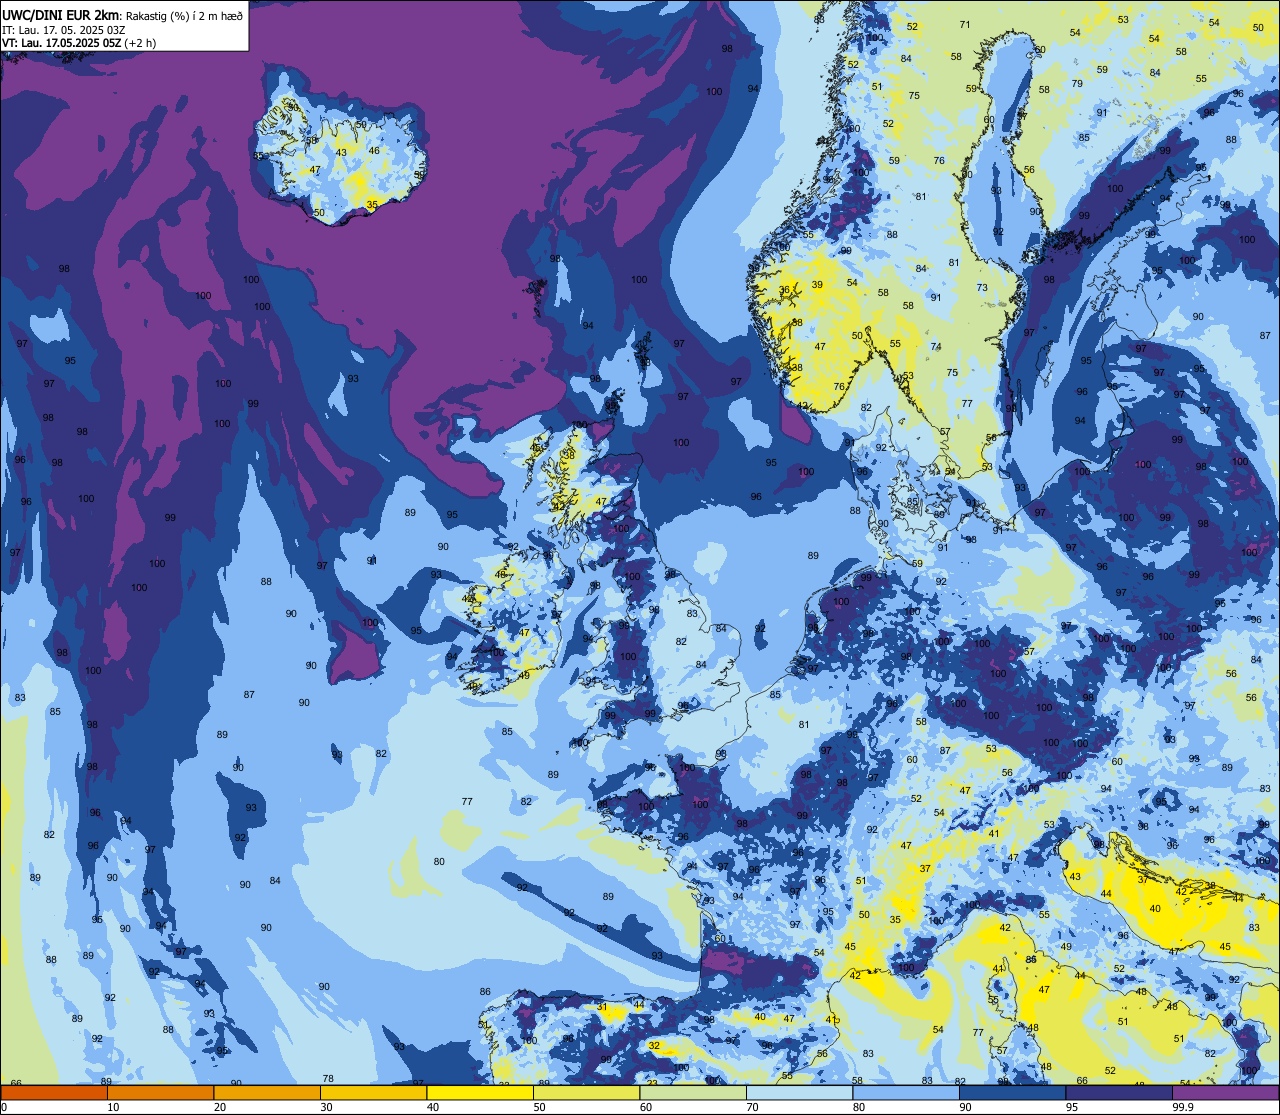Click the 70–80 pale blue legend swatch

[x=799, y=1093]
